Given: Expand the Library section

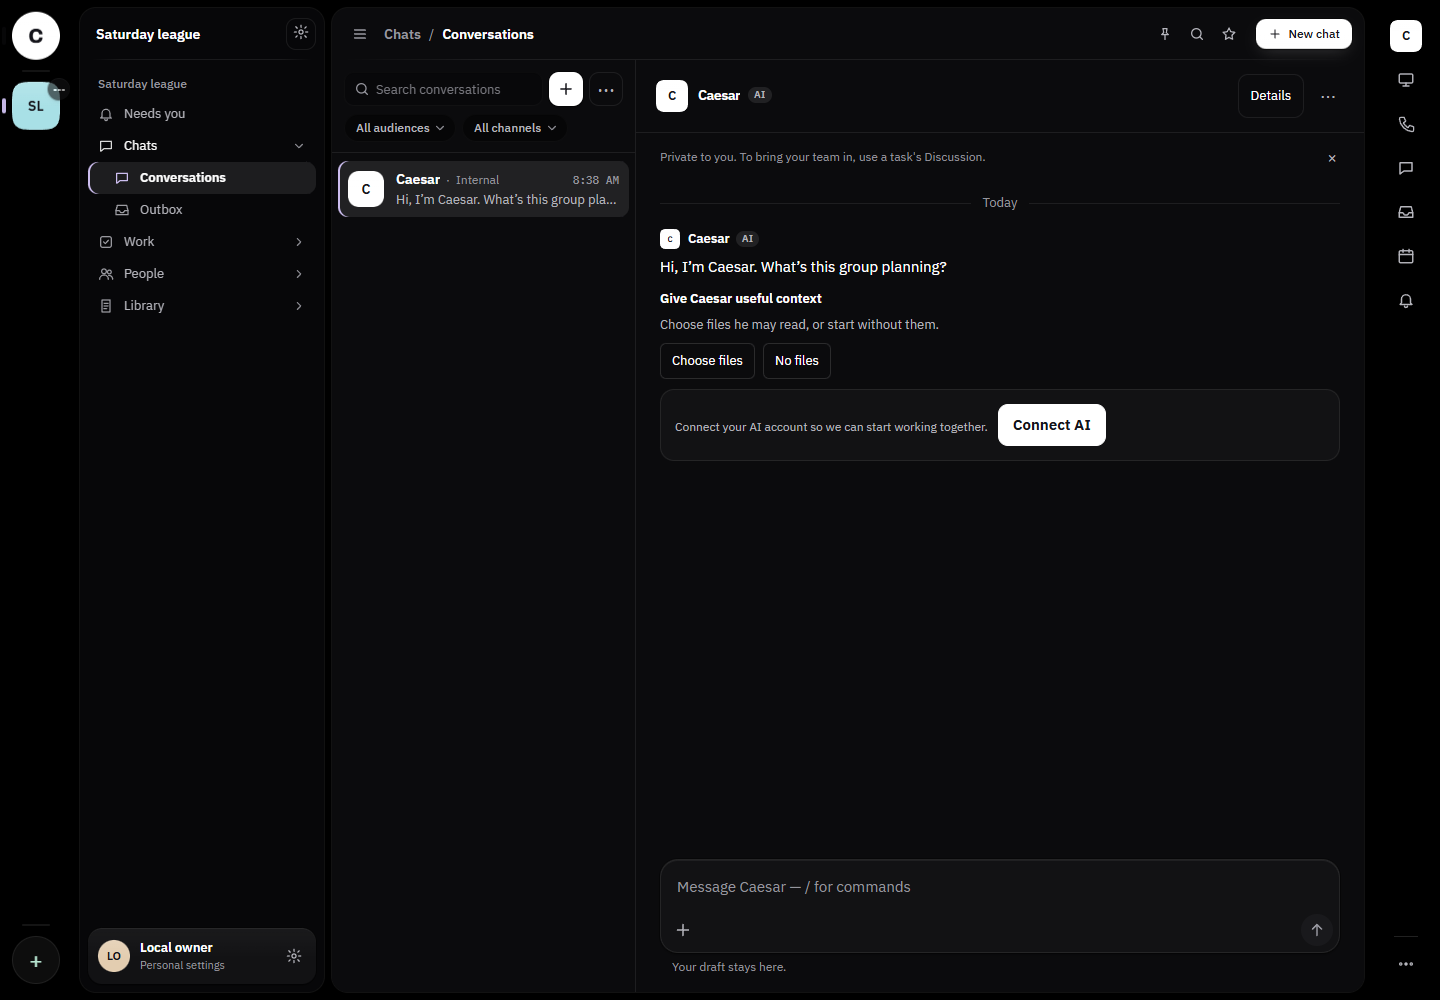Looking at the screenshot, I should pyautogui.click(x=299, y=306).
